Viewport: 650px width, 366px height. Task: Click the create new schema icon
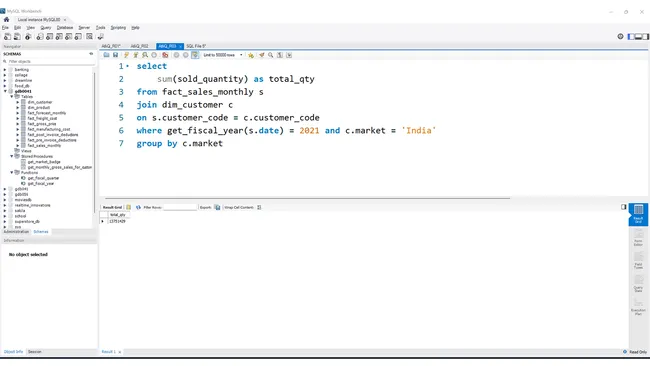40,36
